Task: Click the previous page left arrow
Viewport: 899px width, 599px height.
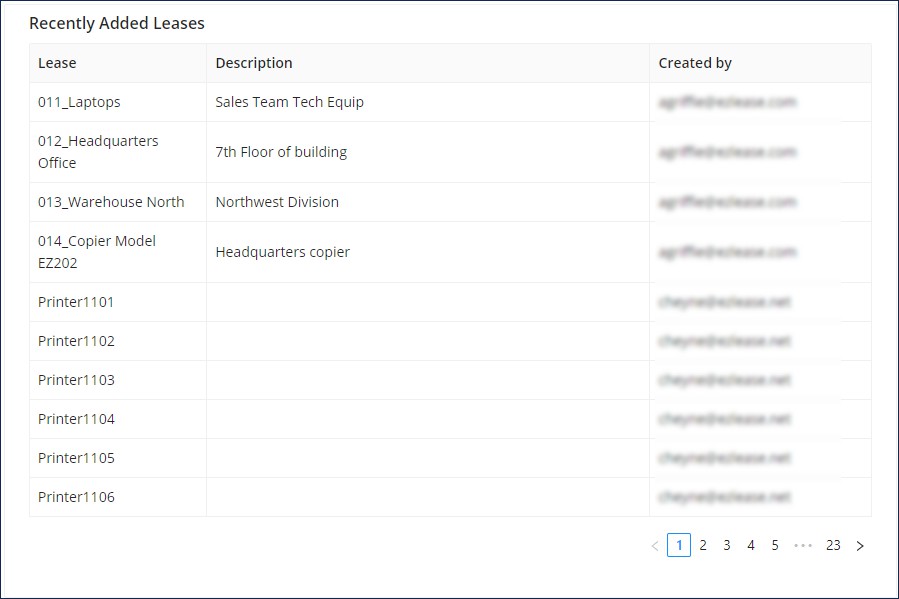Action: 655,546
